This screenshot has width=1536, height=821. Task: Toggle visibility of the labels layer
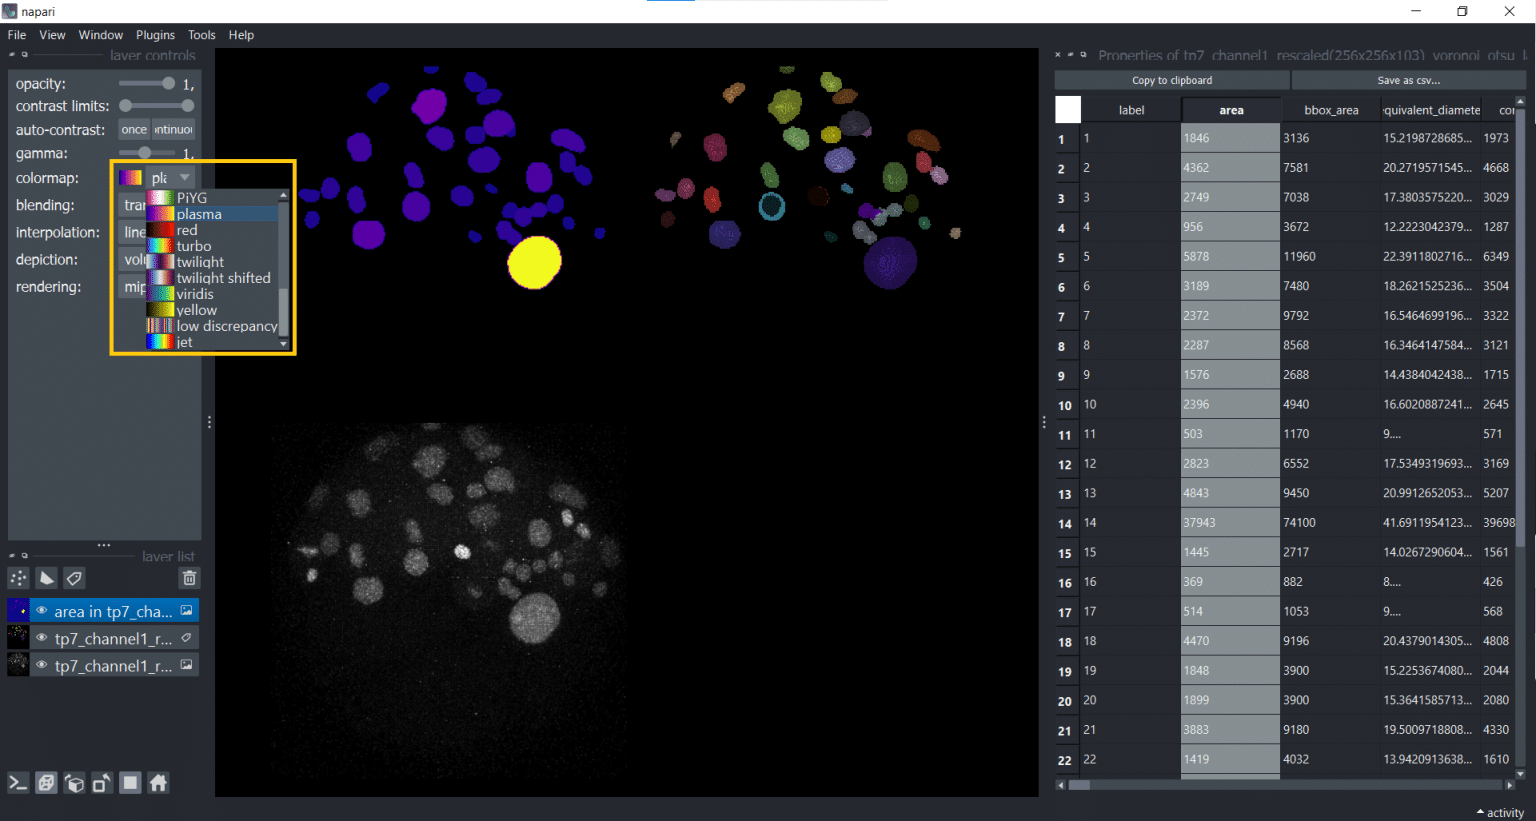pos(42,638)
